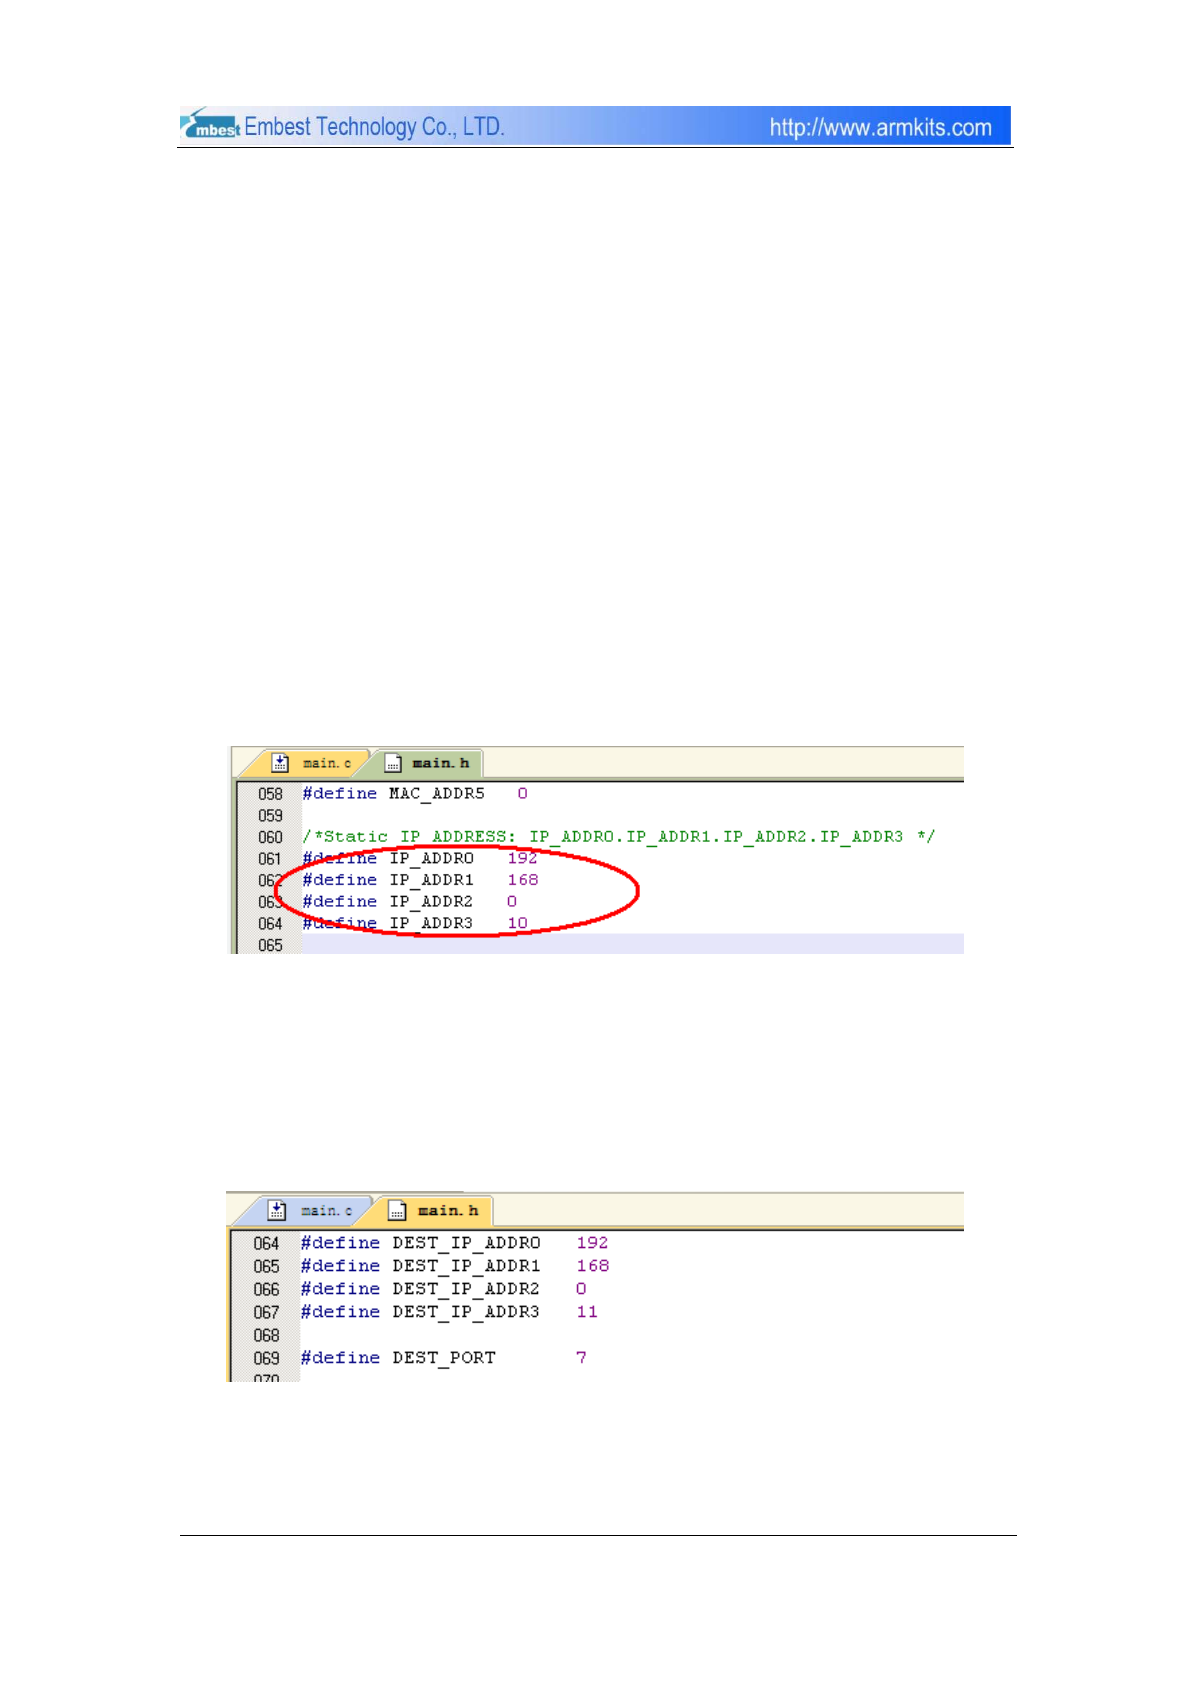Click DEST_PORT value 7
Image resolution: width=1191 pixels, height=1684 pixels.
tap(581, 1358)
